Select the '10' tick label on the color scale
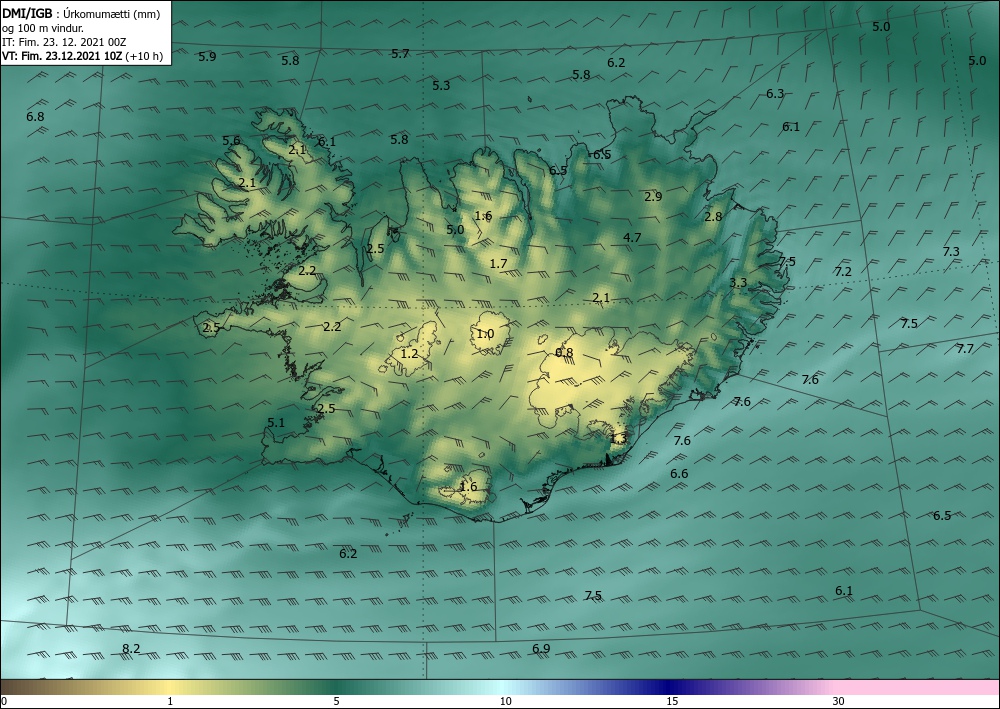The image size is (1000, 709). click(505, 702)
